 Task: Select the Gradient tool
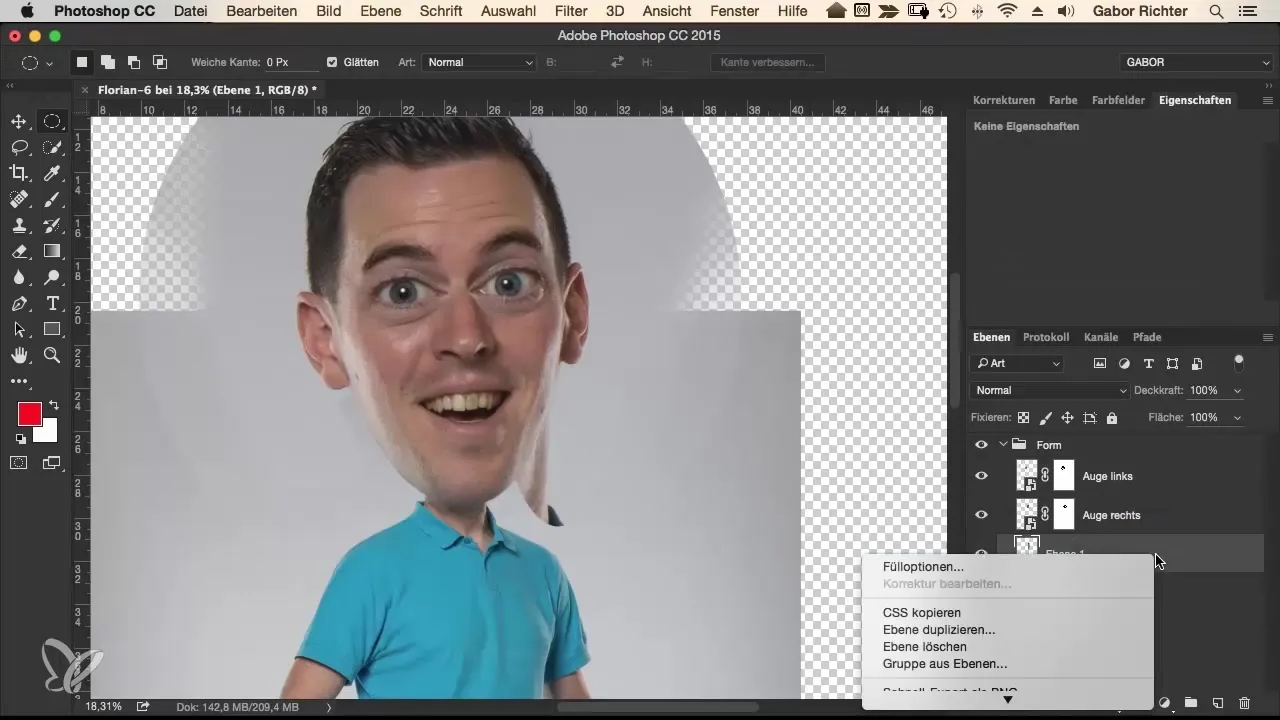(x=52, y=252)
